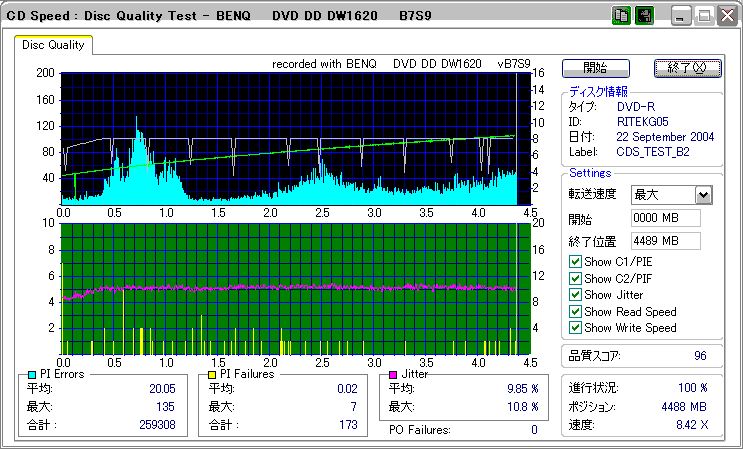Toggle the Show Read Speed checkbox

(x=575, y=312)
